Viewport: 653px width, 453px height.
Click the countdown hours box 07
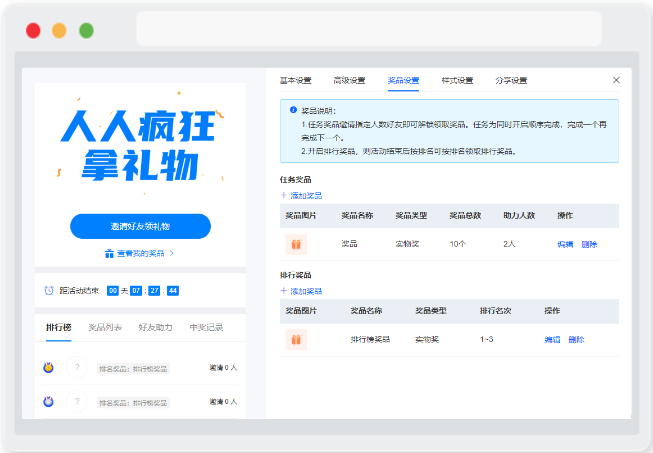point(136,291)
